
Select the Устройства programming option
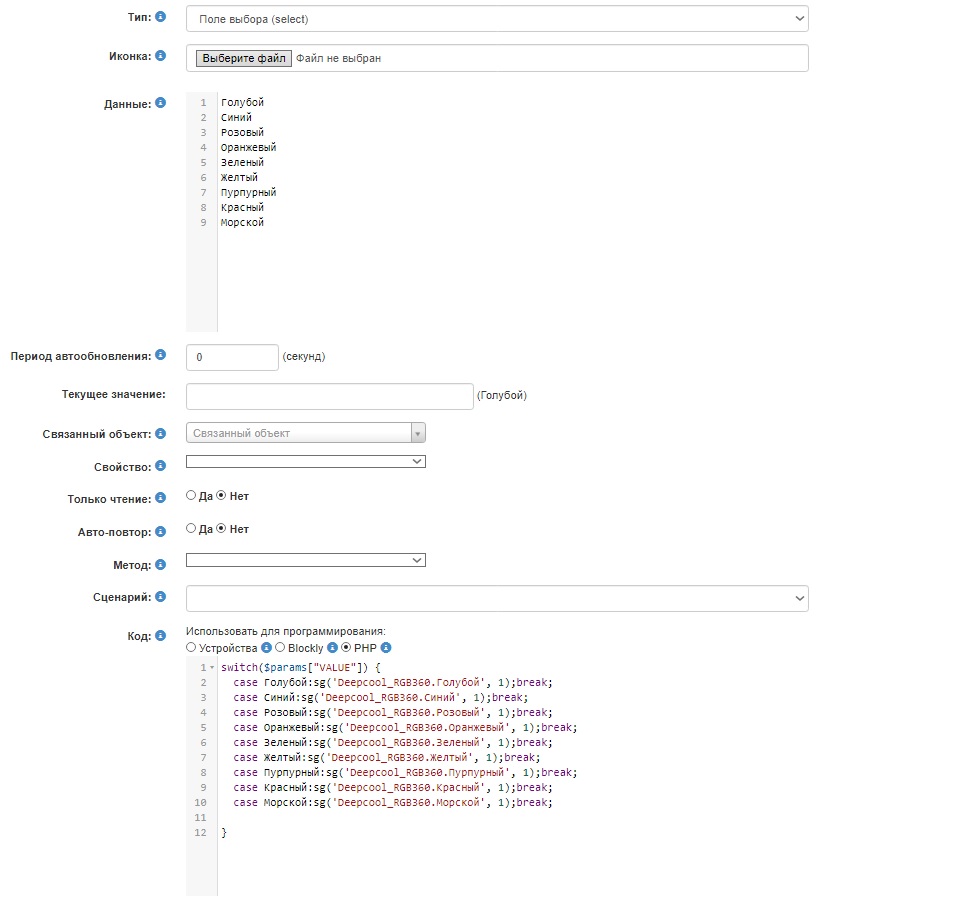coord(191,648)
